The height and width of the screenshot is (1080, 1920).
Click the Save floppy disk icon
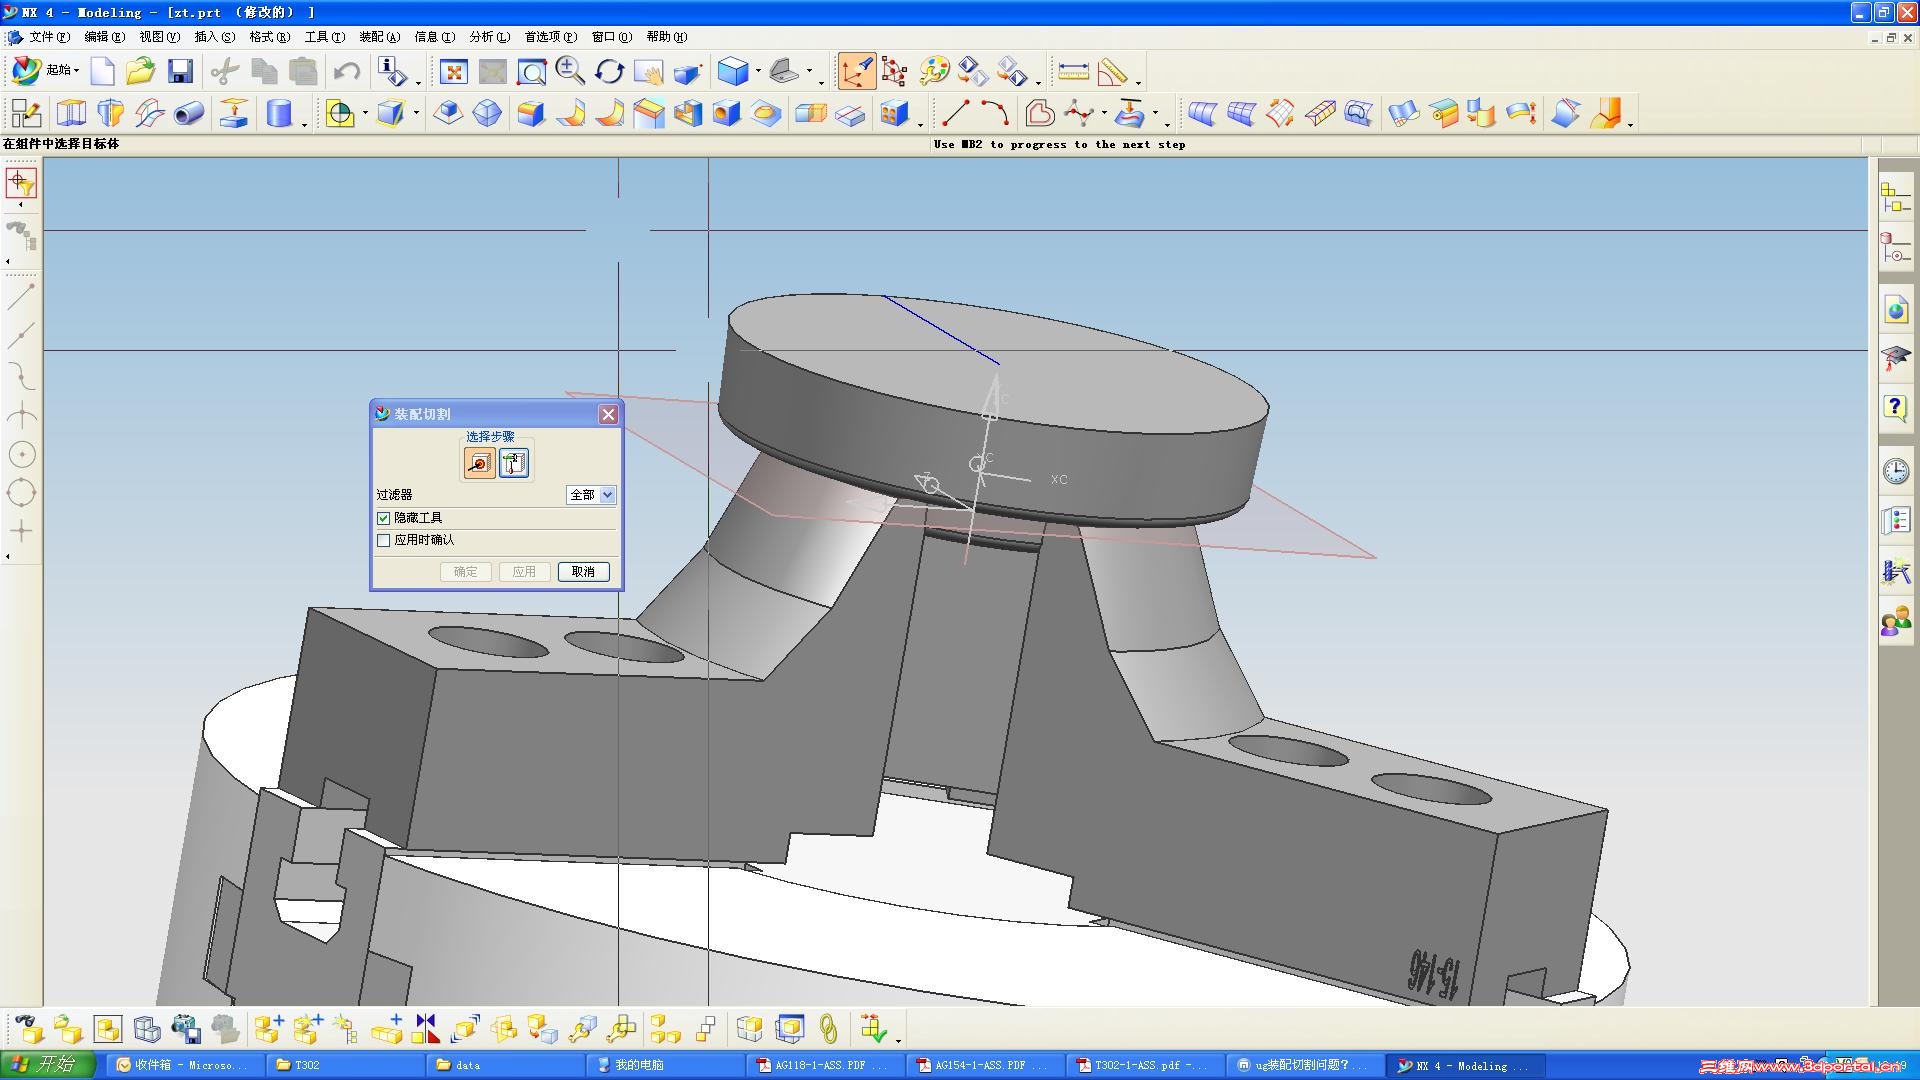(x=180, y=71)
